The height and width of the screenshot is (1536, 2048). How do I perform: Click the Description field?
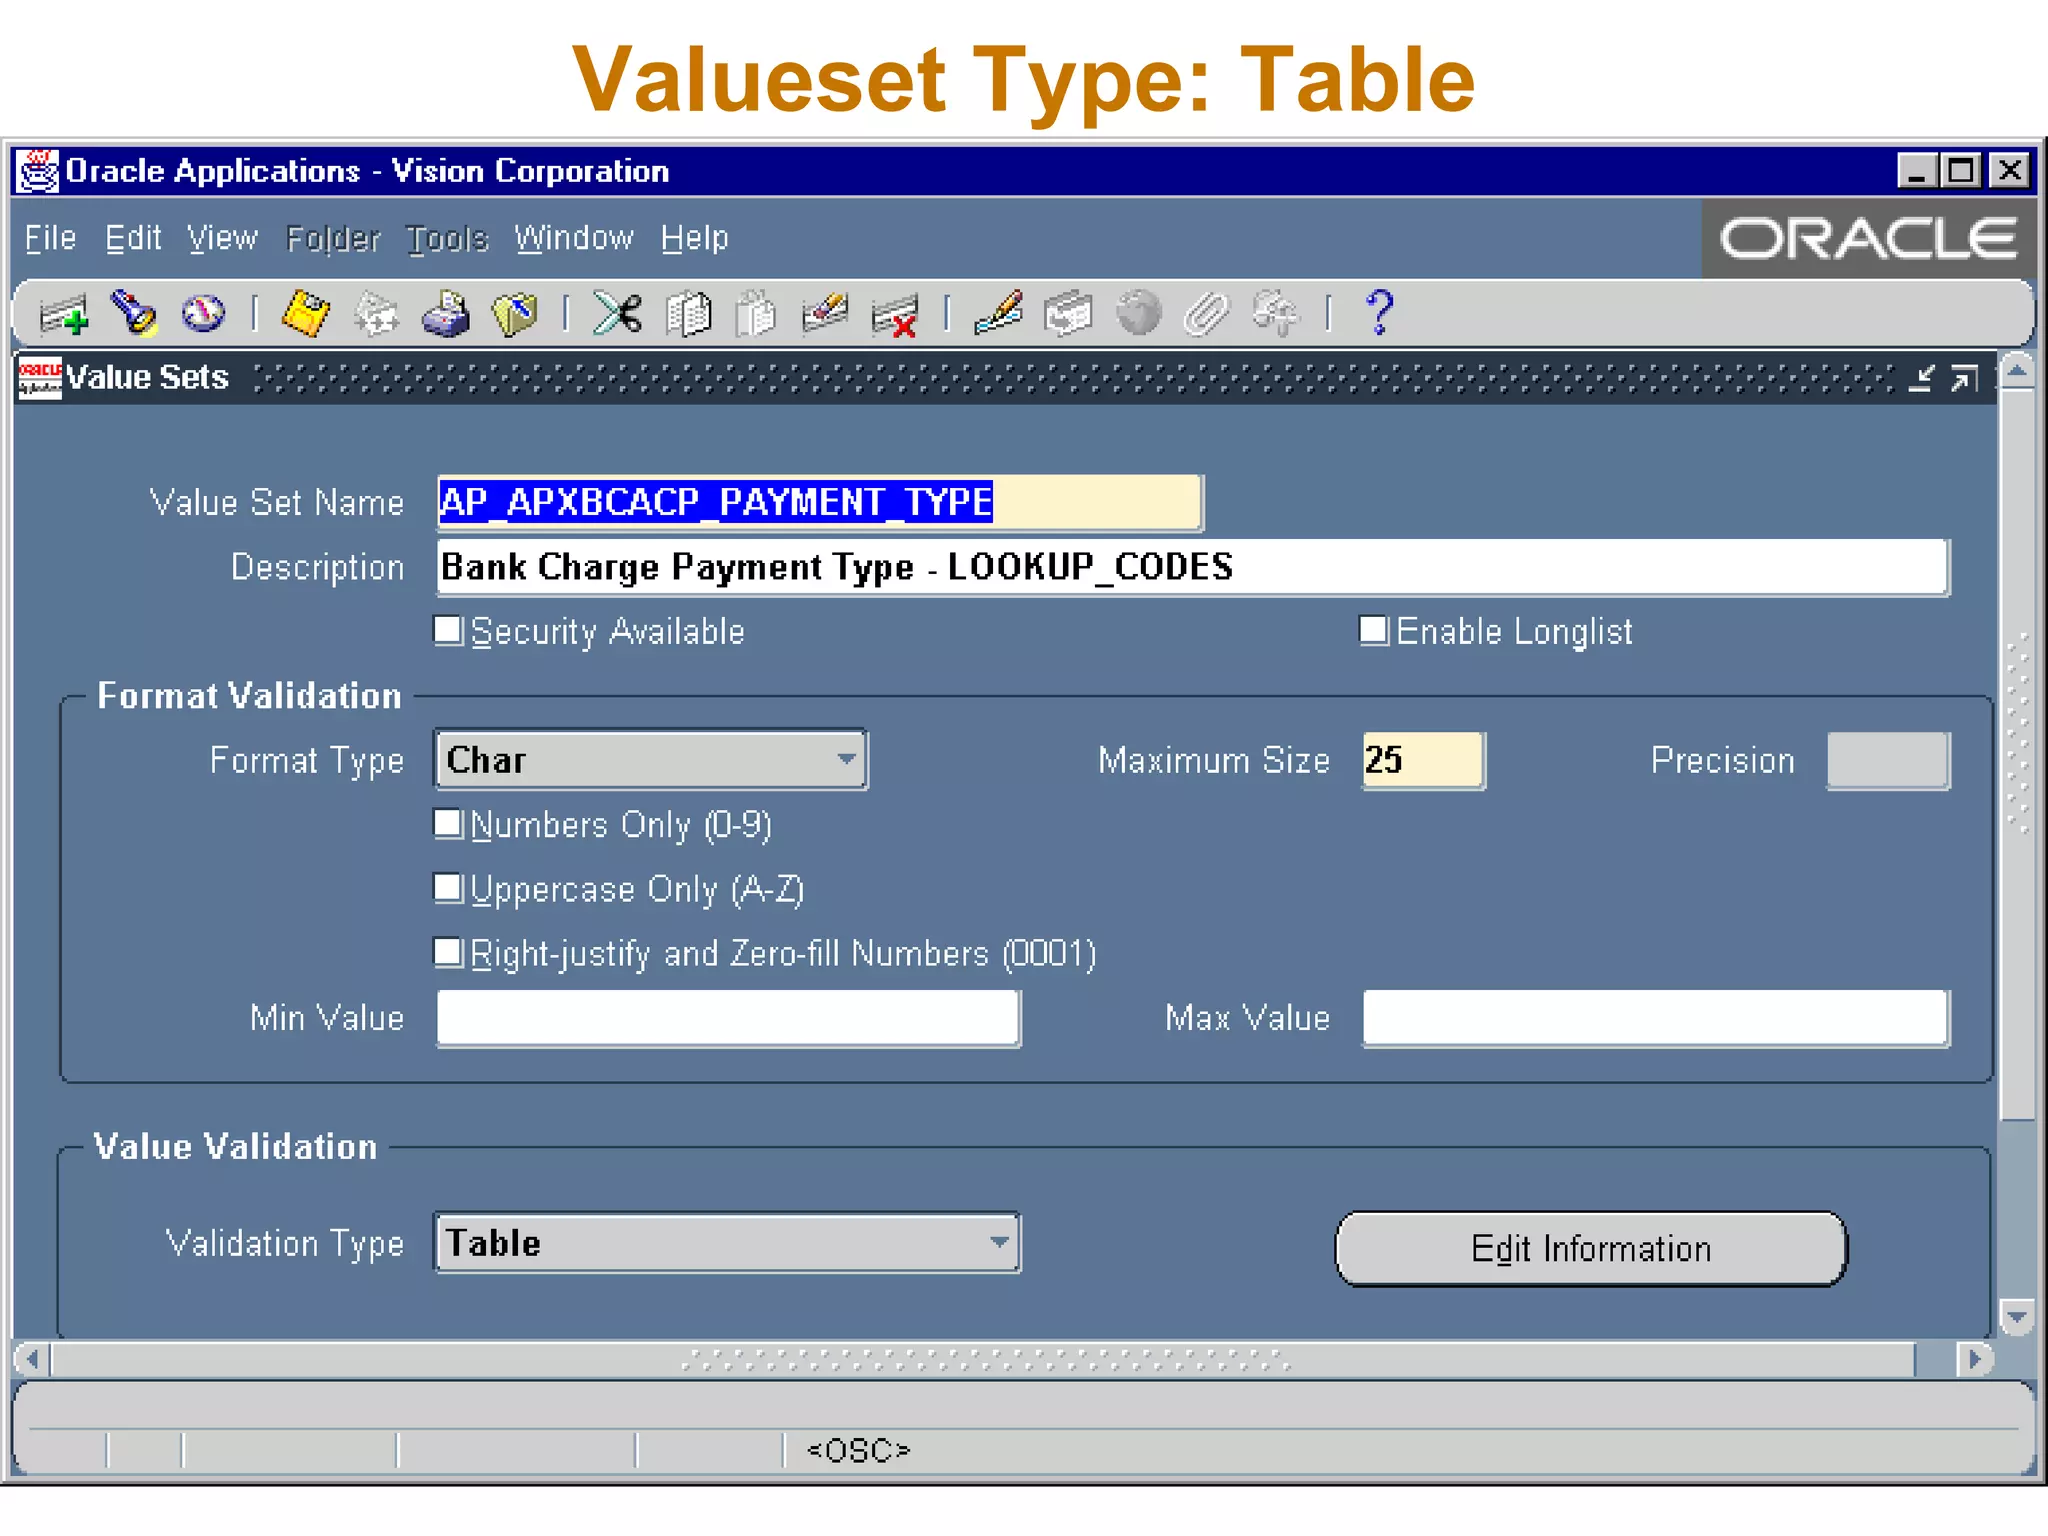tap(1193, 567)
